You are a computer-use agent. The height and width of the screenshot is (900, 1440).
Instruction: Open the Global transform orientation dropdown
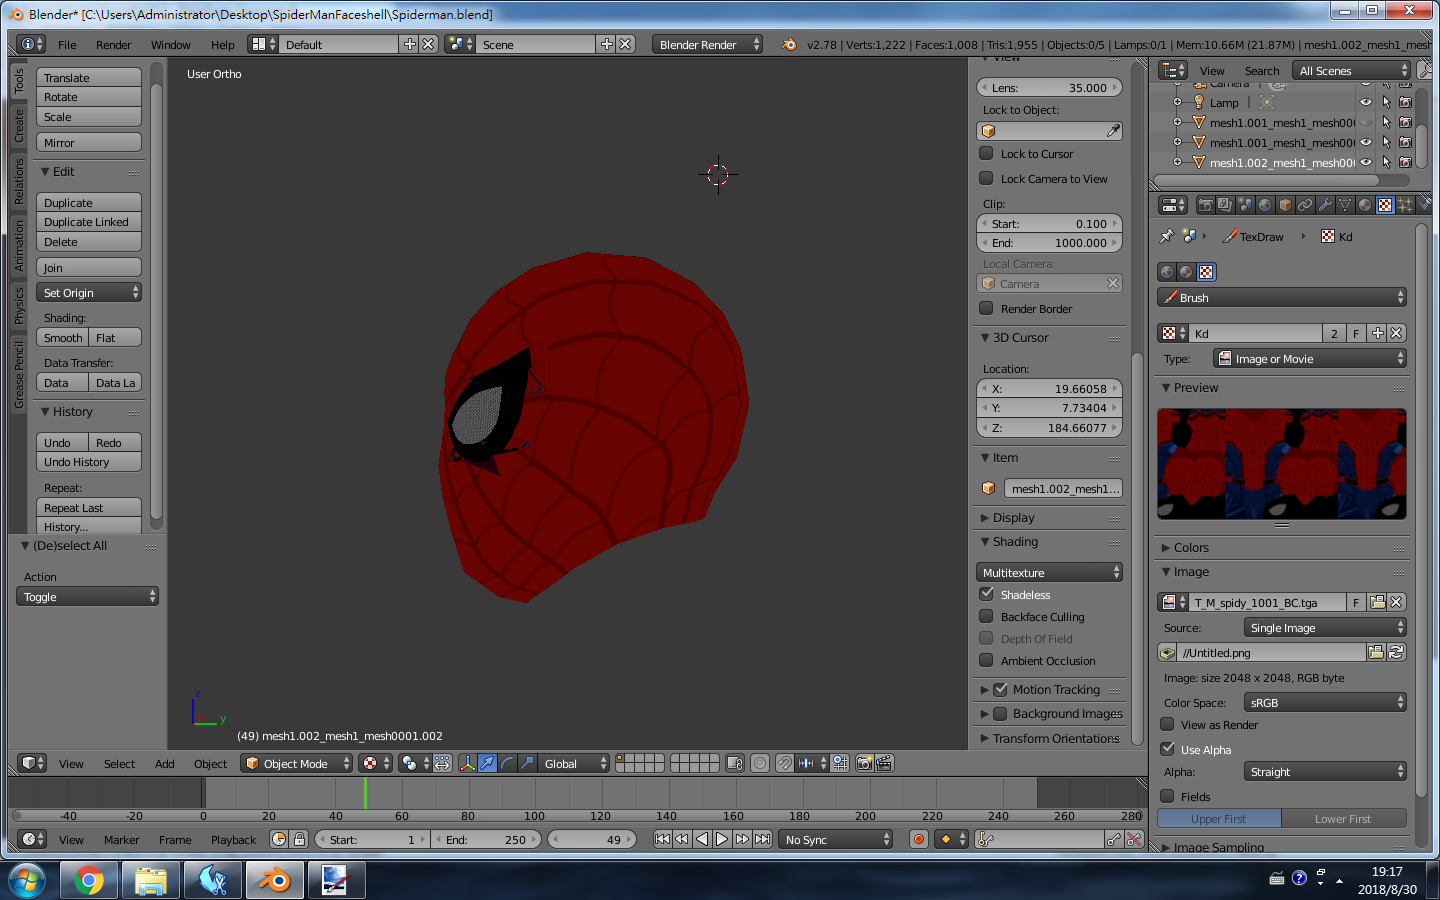coord(574,763)
